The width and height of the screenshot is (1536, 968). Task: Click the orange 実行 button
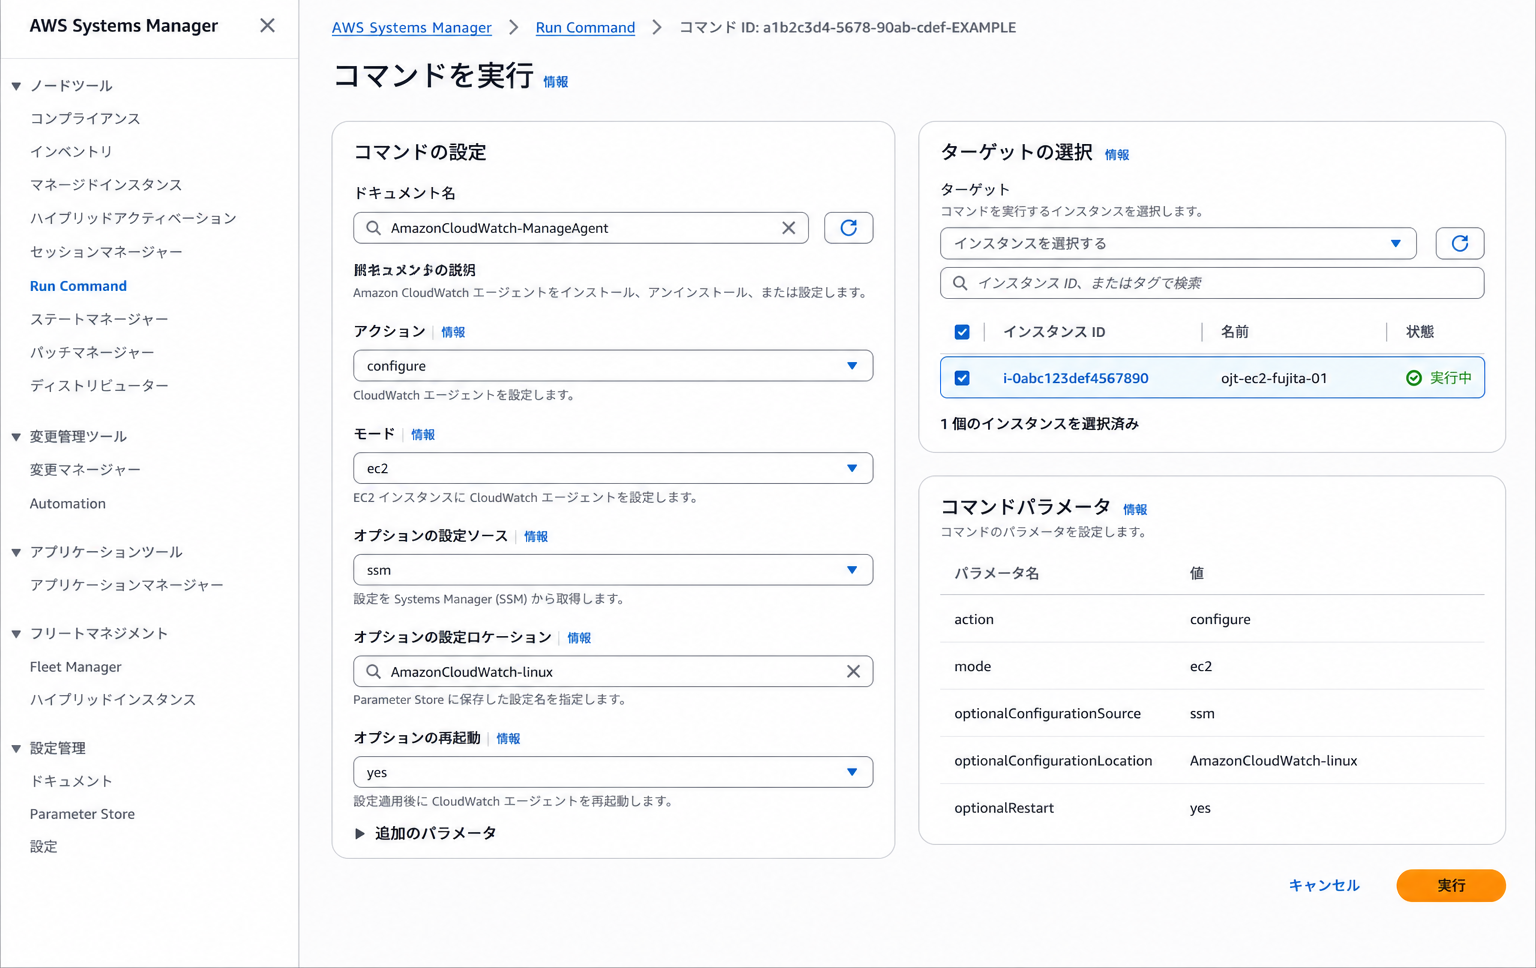(1451, 886)
